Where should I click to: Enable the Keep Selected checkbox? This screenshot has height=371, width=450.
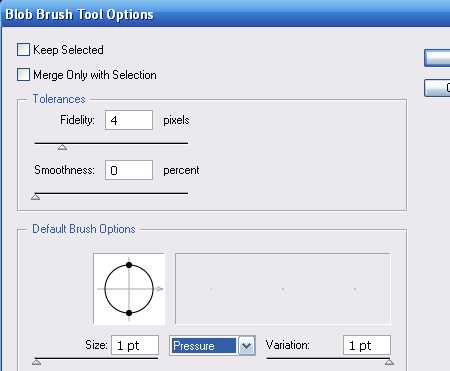pos(24,50)
